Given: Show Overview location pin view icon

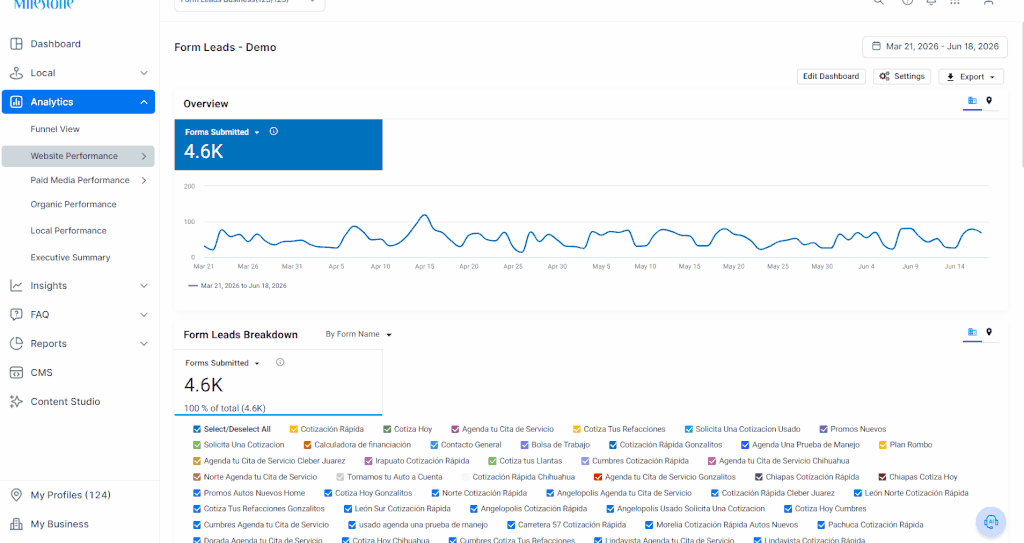Looking at the screenshot, I should click(x=989, y=101).
